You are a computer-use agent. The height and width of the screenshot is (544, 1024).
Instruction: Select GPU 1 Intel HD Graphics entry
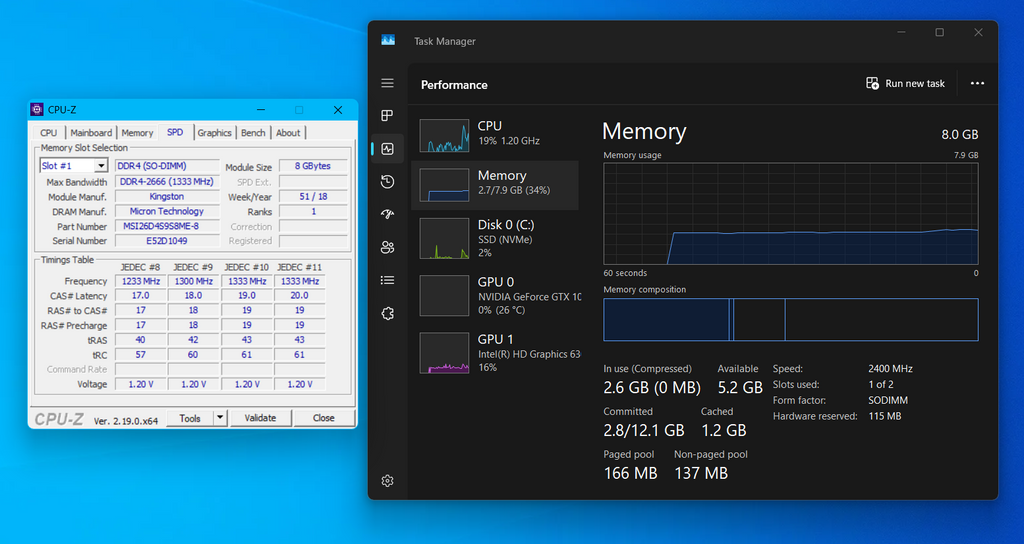coord(495,353)
